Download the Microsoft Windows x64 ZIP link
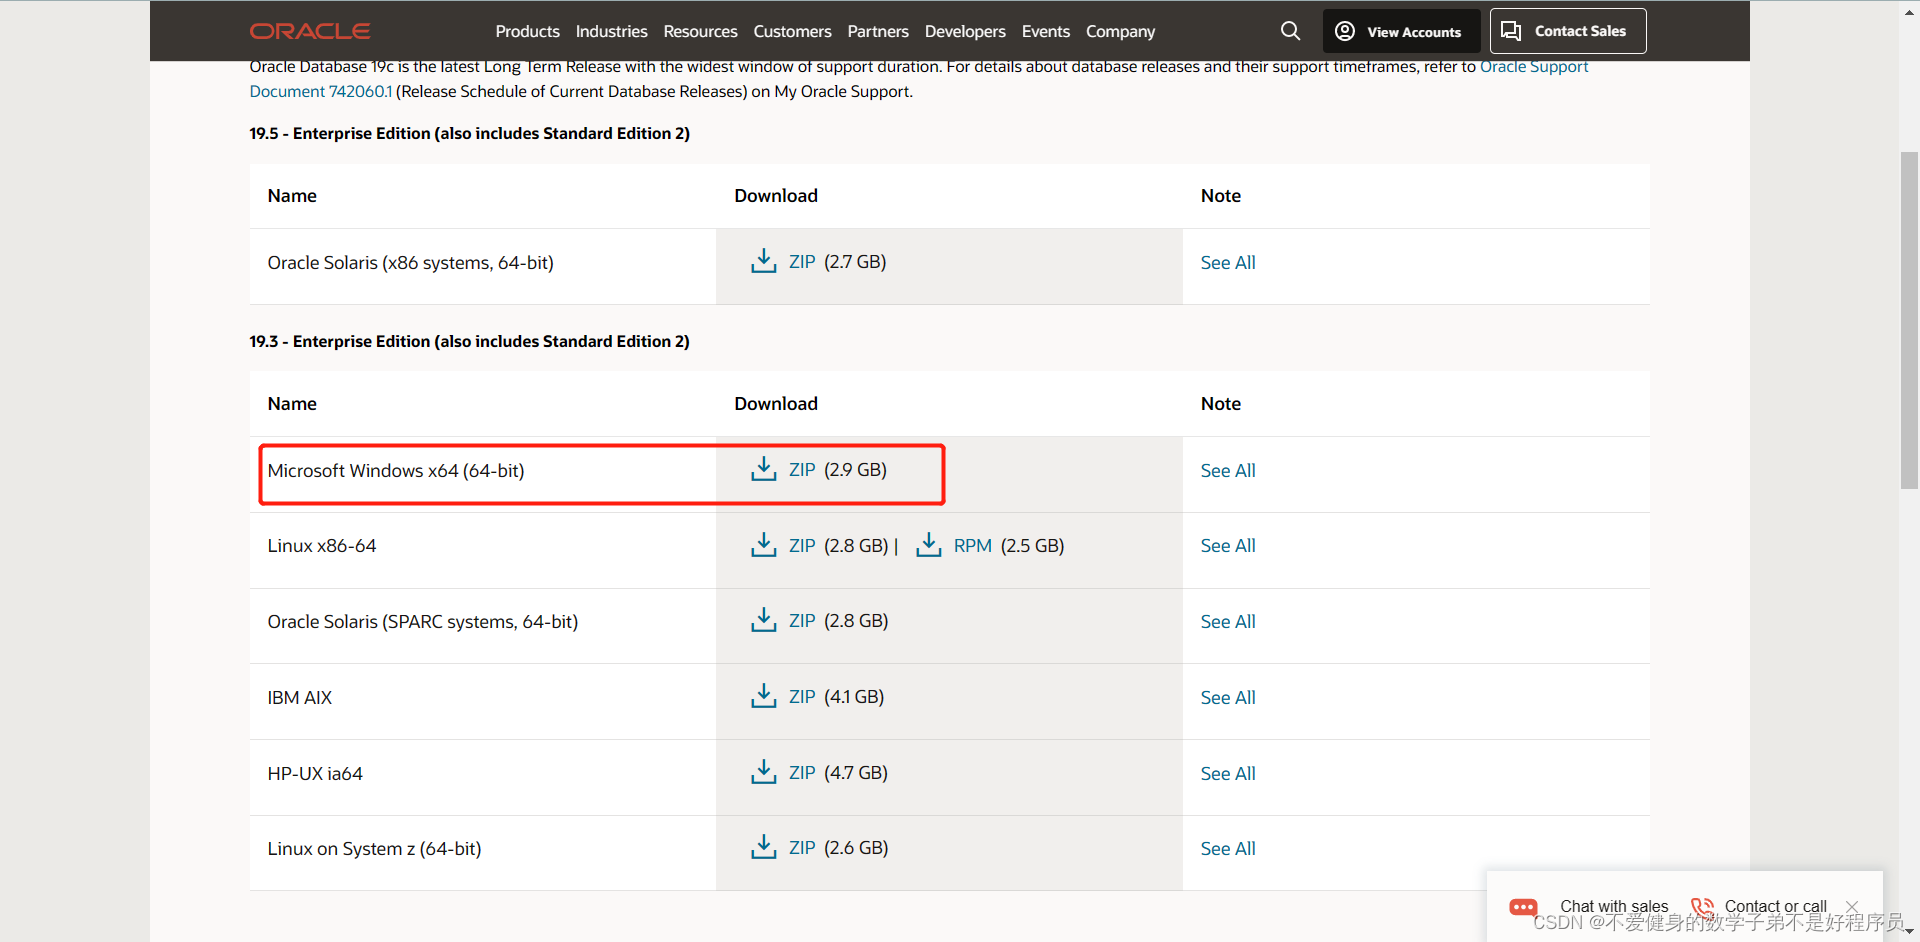Viewport: 1920px width, 942px height. (802, 469)
